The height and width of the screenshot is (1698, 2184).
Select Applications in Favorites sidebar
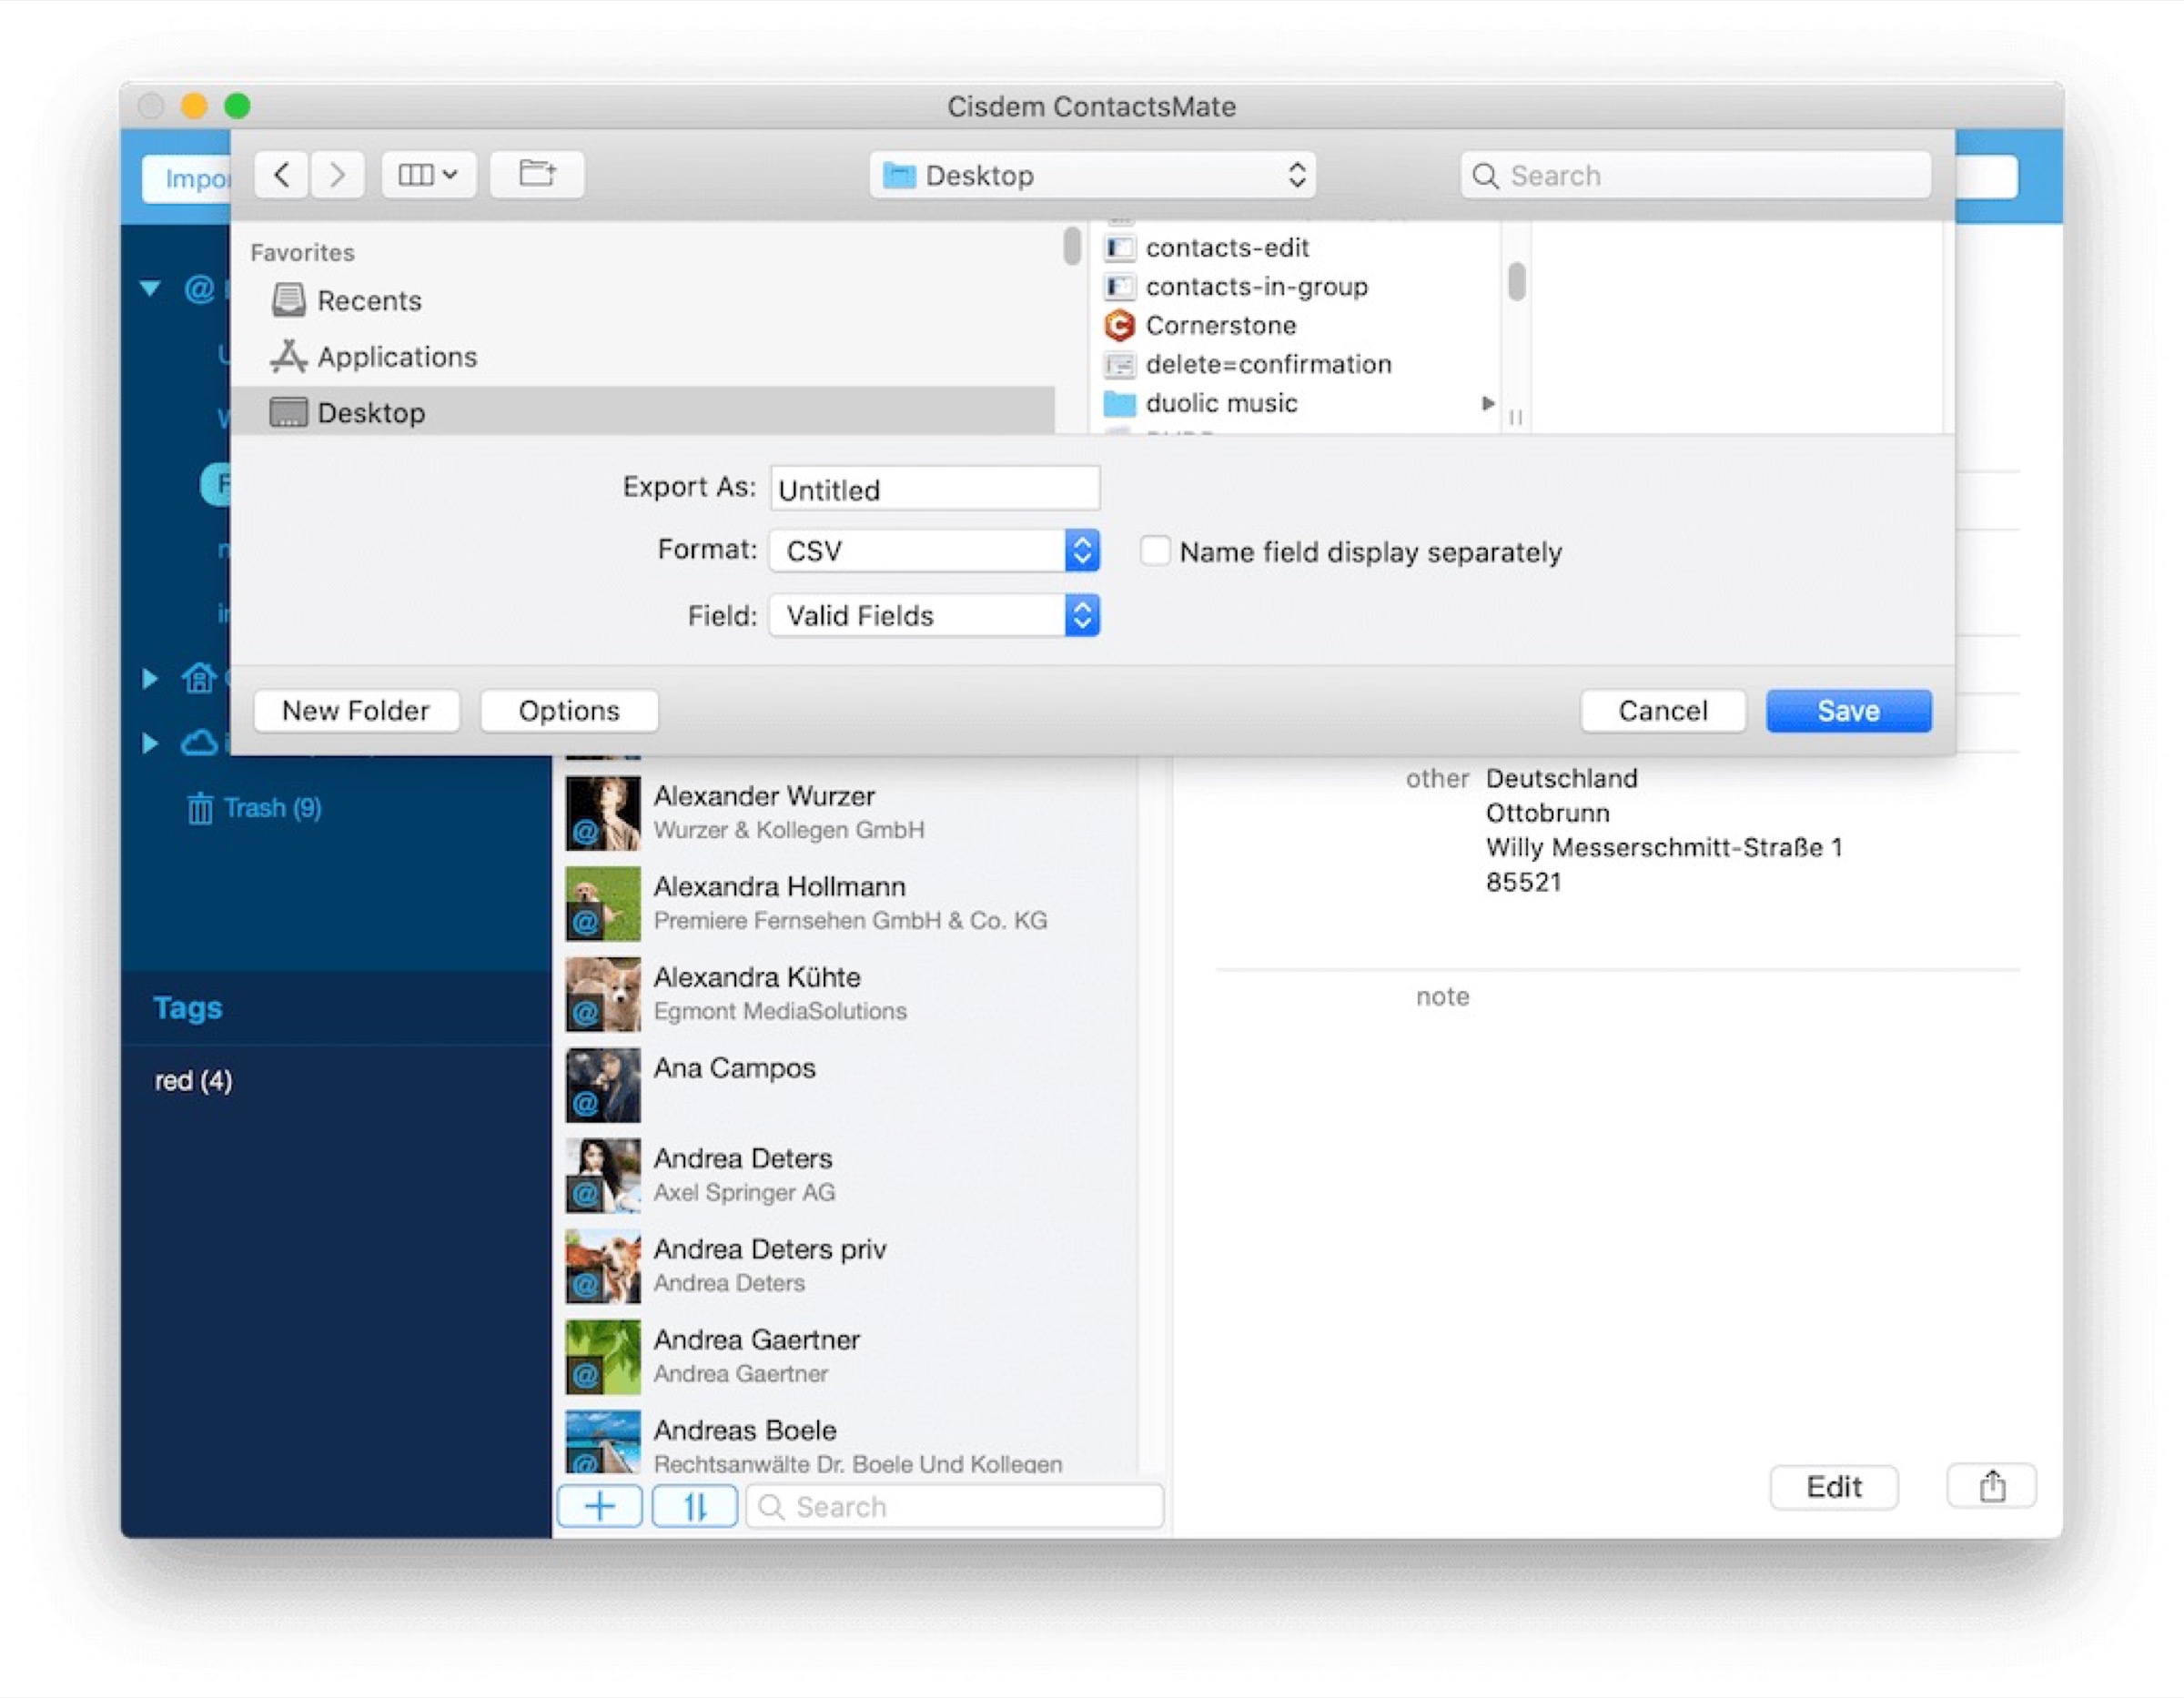coord(396,357)
